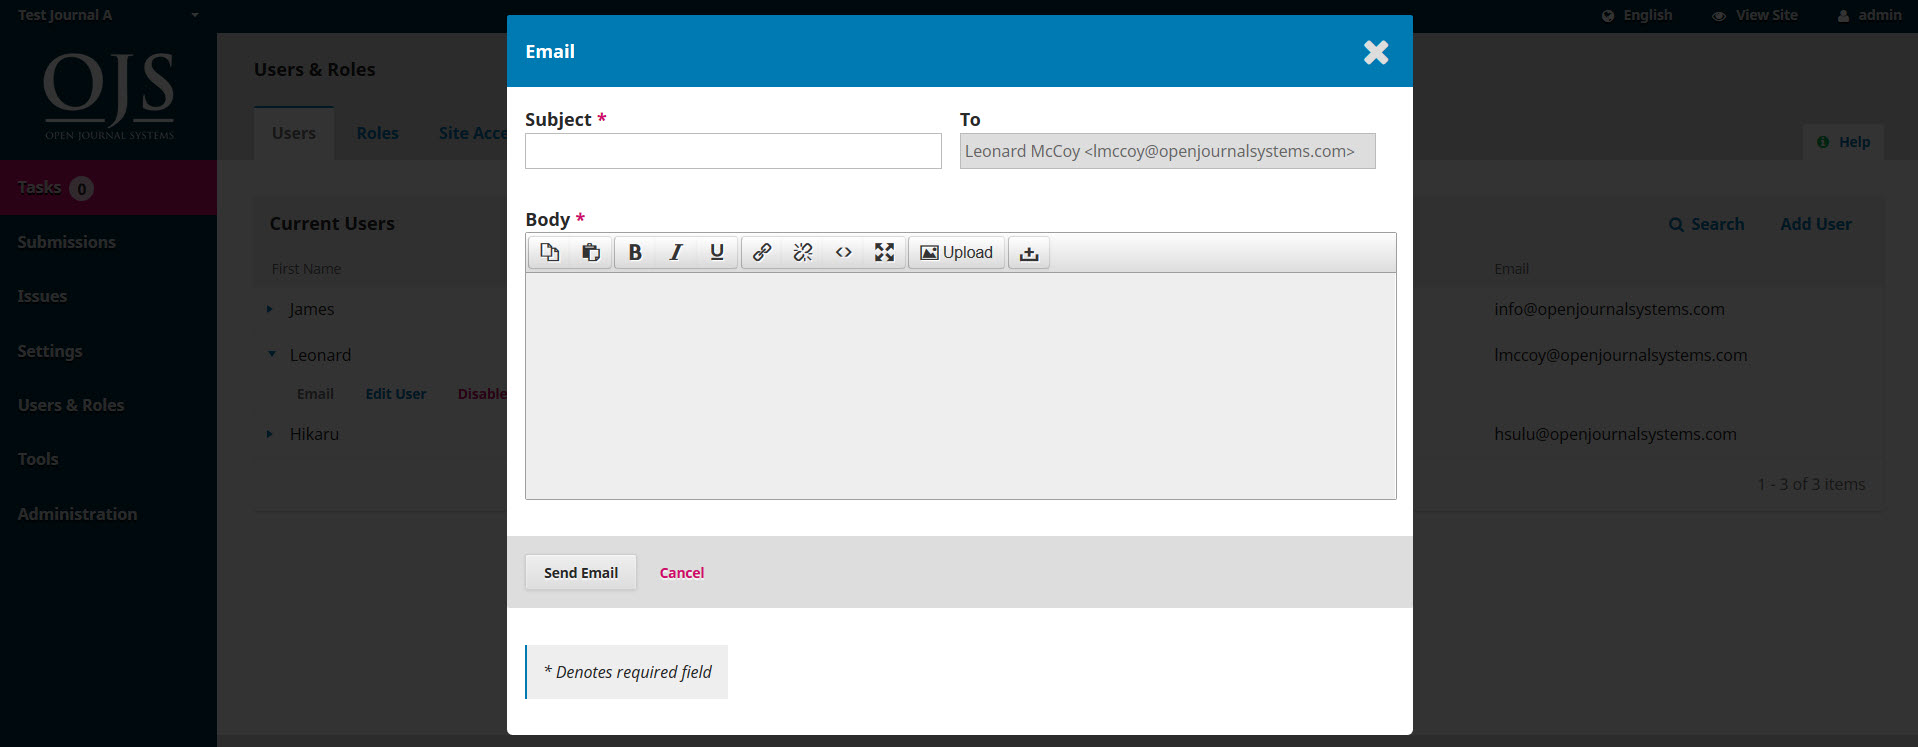This screenshot has height=747, width=1918.
Task: Click the Upload image button
Action: point(957,253)
